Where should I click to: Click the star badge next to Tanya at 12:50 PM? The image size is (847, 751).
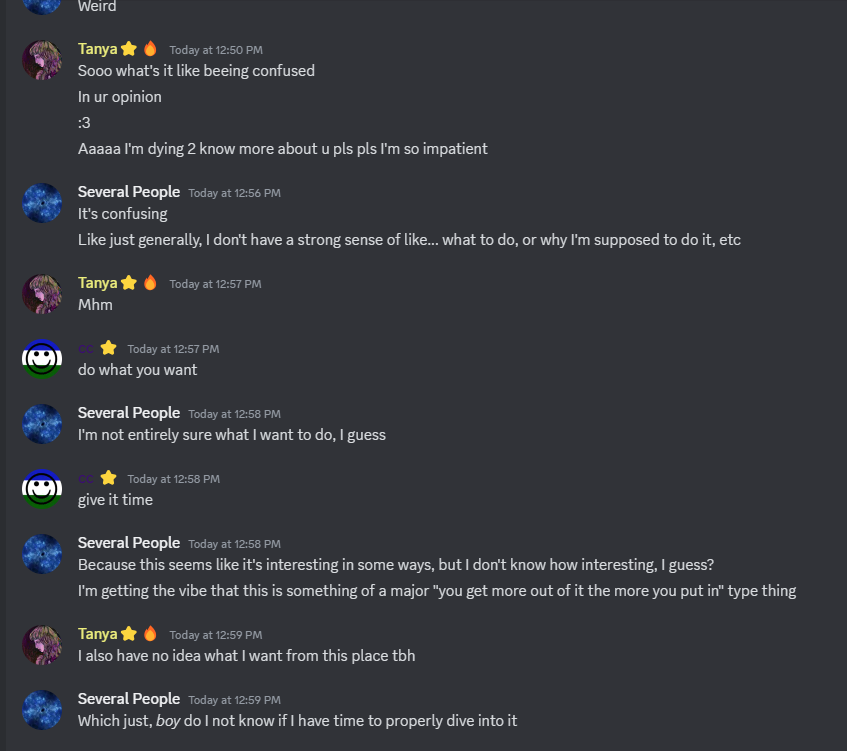[x=129, y=49]
